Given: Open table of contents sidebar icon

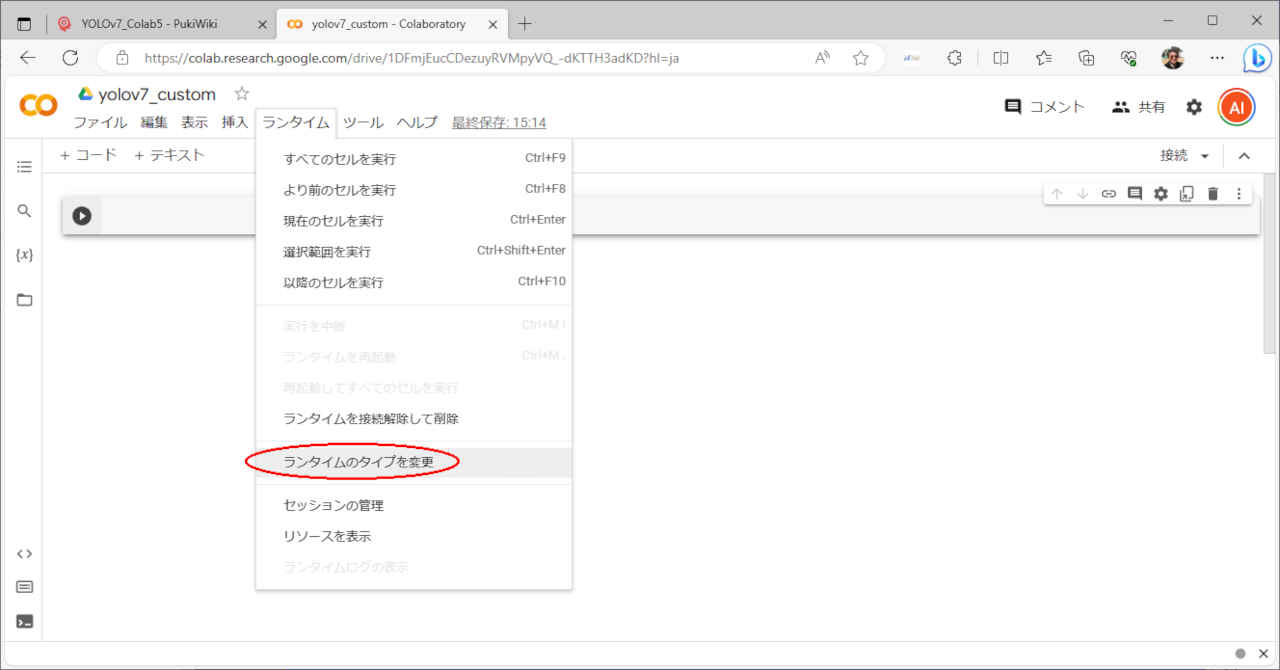Looking at the screenshot, I should pos(25,167).
